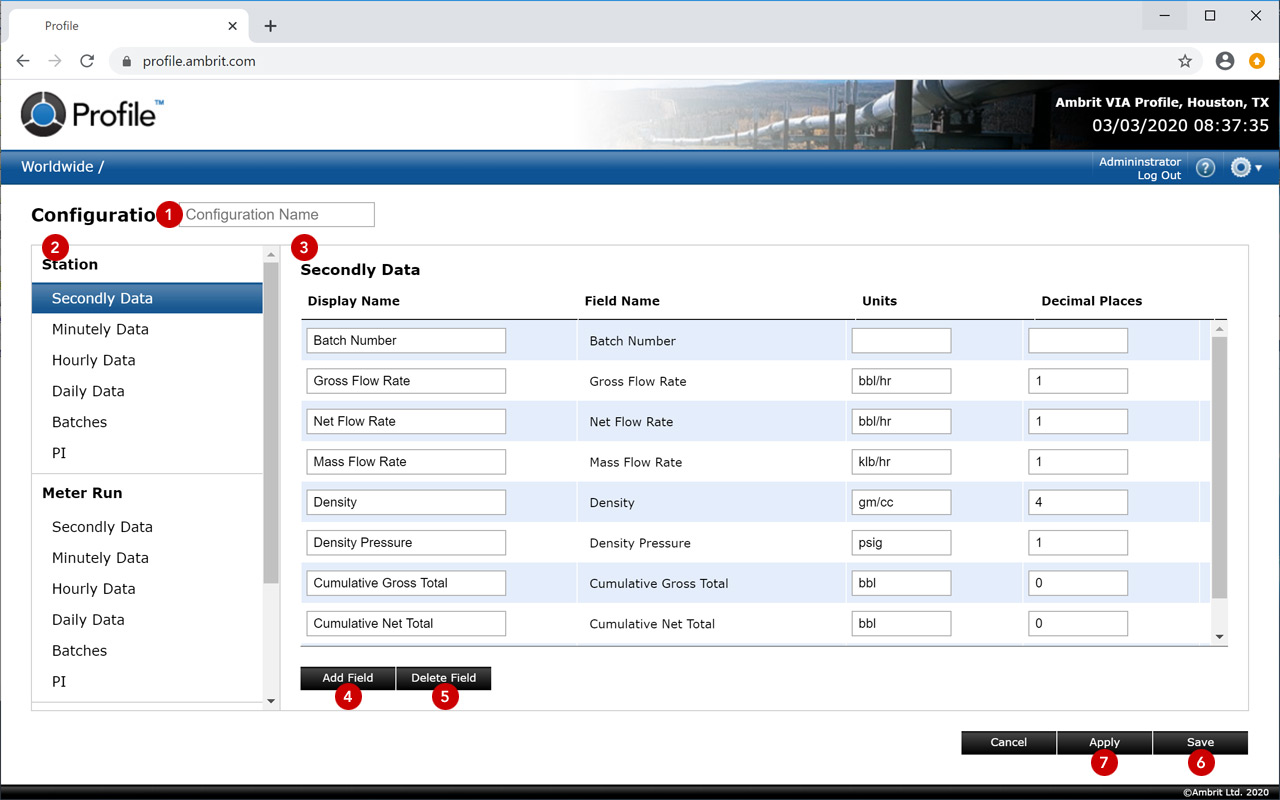Open Hourly Data under Station
Viewport: 1280px width, 800px height.
(93, 360)
